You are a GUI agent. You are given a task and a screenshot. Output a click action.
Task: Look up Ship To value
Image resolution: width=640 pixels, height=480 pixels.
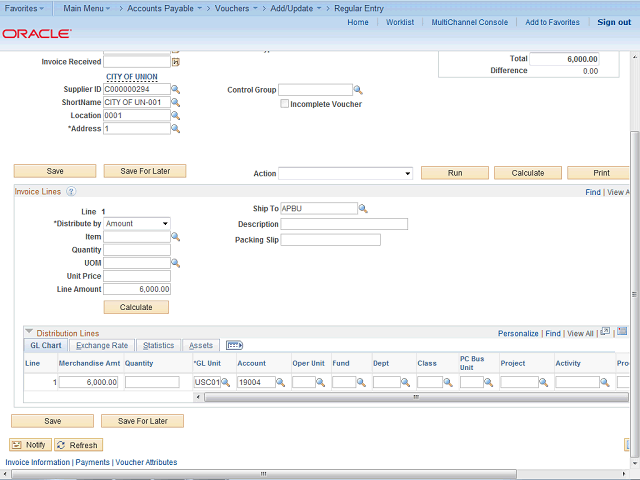click(363, 209)
